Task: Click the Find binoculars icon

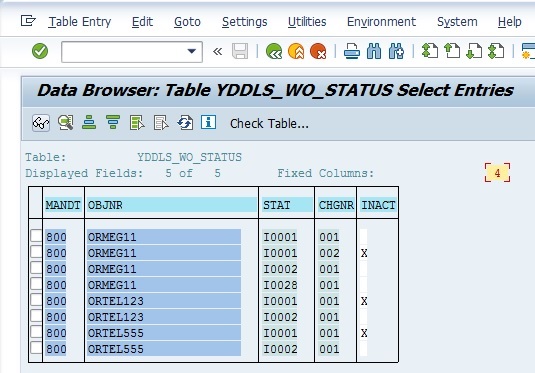Action: click(x=374, y=52)
